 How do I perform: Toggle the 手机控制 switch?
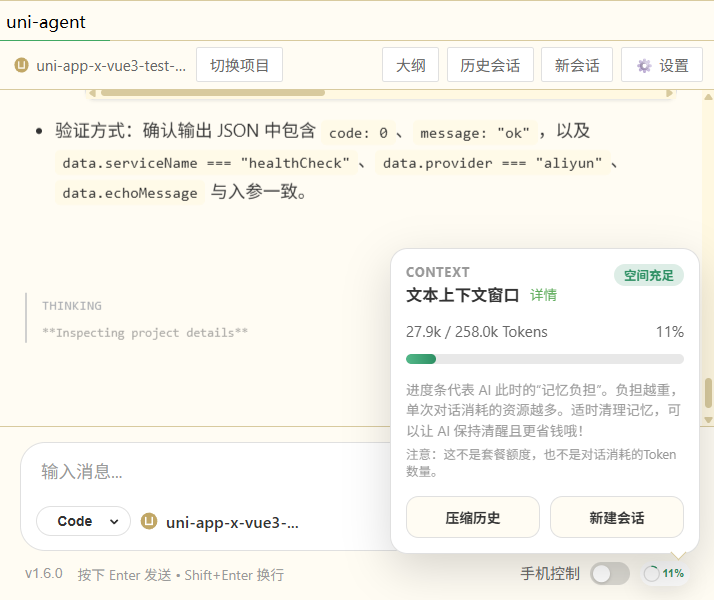(x=609, y=574)
